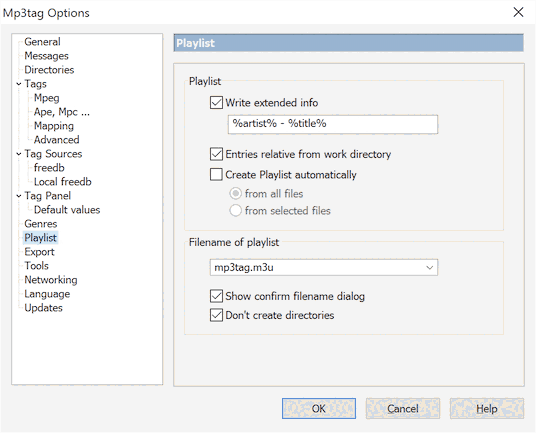Collapse the Tag Panel tree node

point(19,196)
